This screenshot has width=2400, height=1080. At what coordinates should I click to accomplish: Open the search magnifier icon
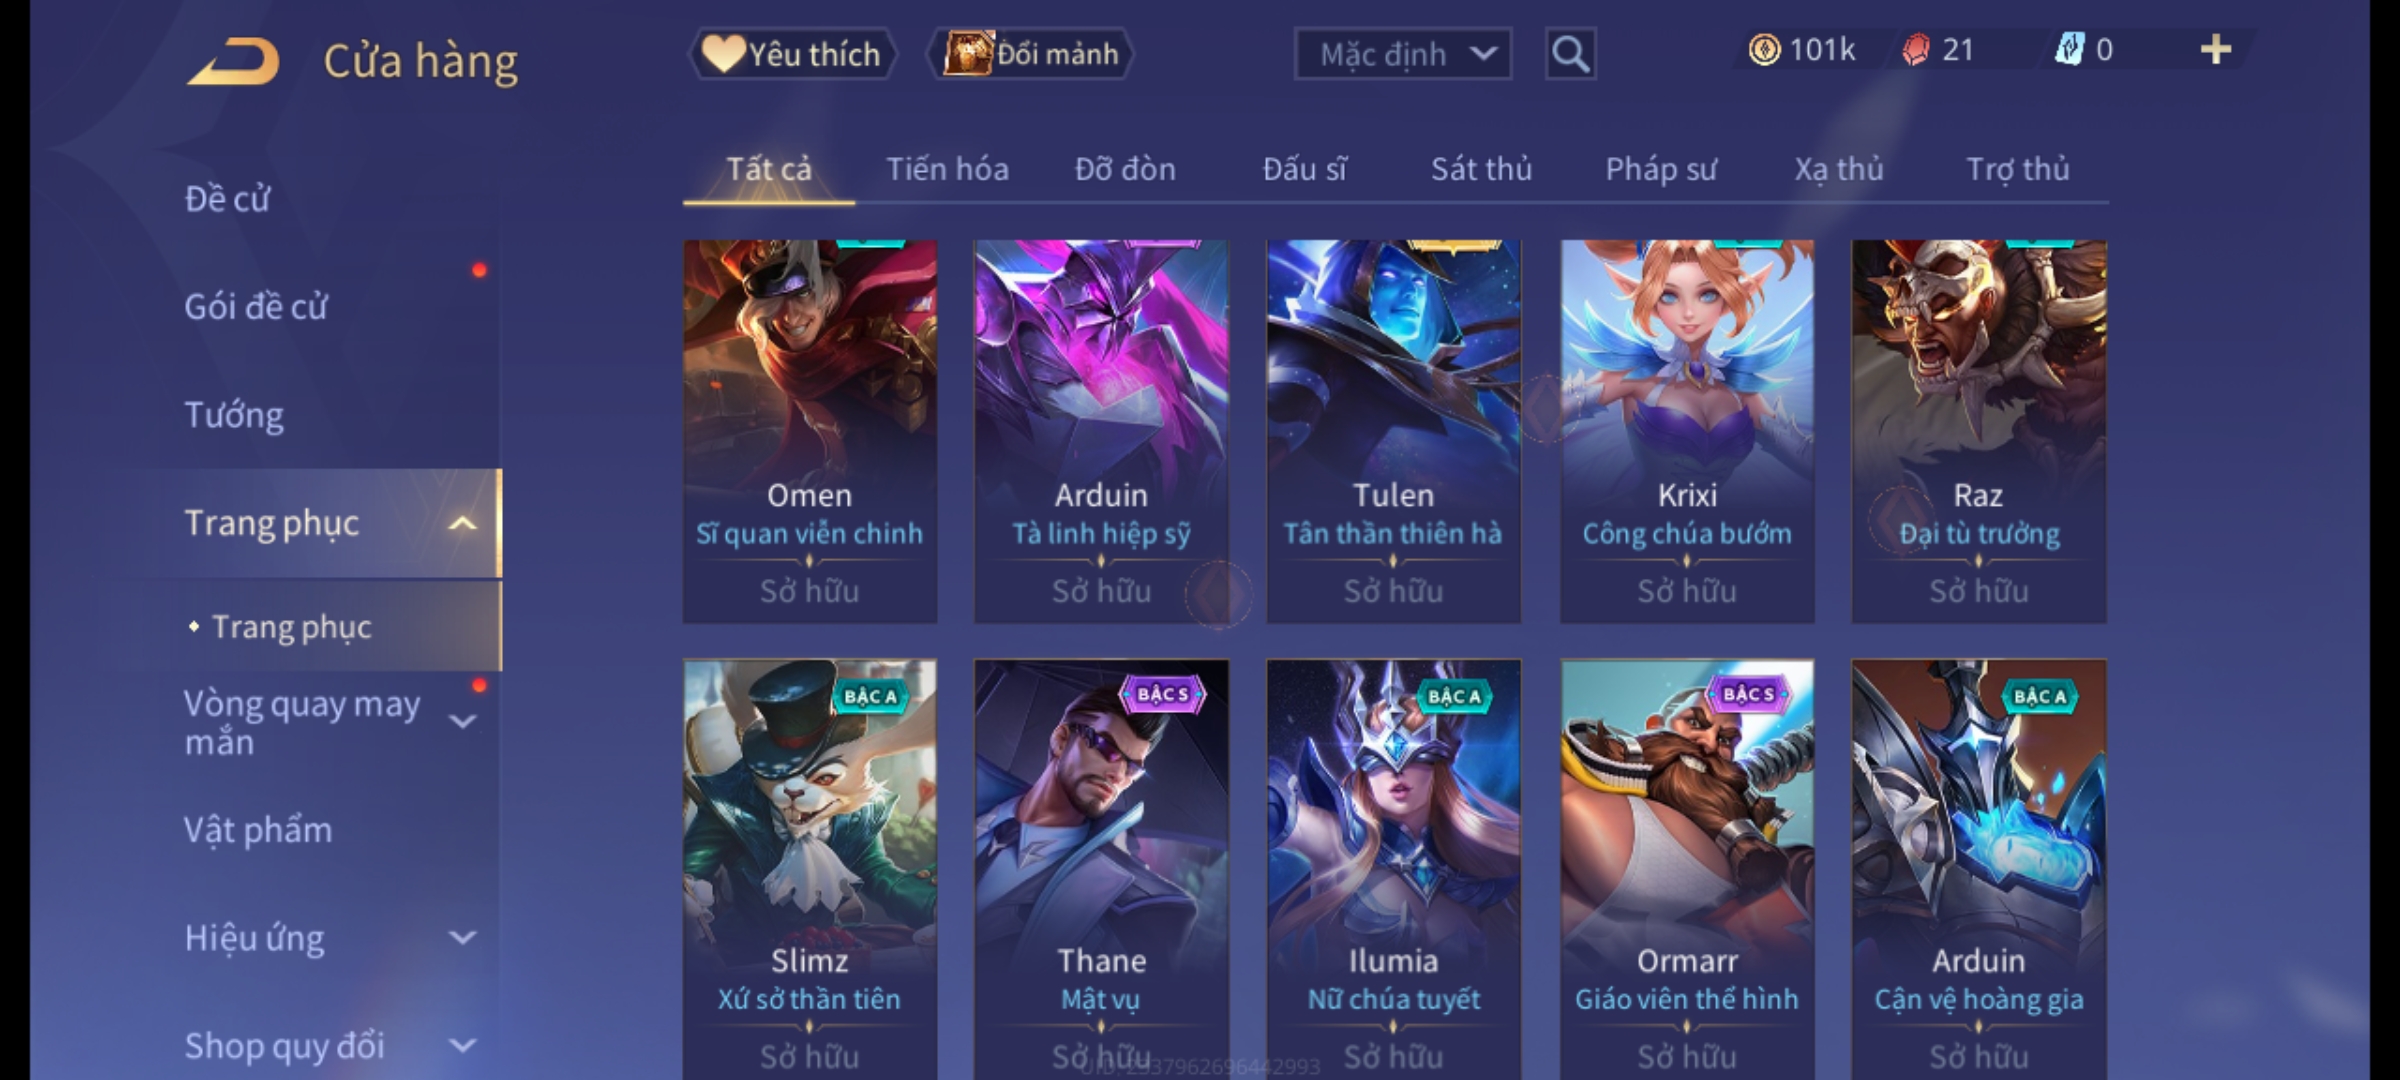(1570, 54)
